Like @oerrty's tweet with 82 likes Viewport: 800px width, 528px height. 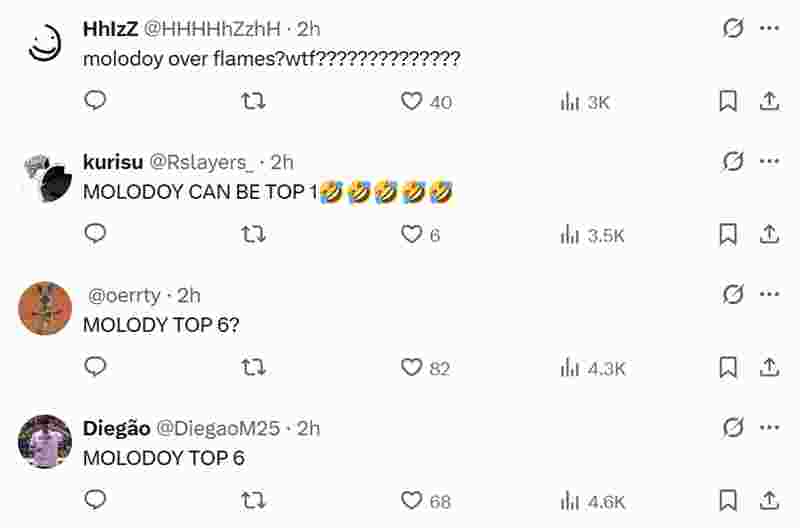(412, 367)
